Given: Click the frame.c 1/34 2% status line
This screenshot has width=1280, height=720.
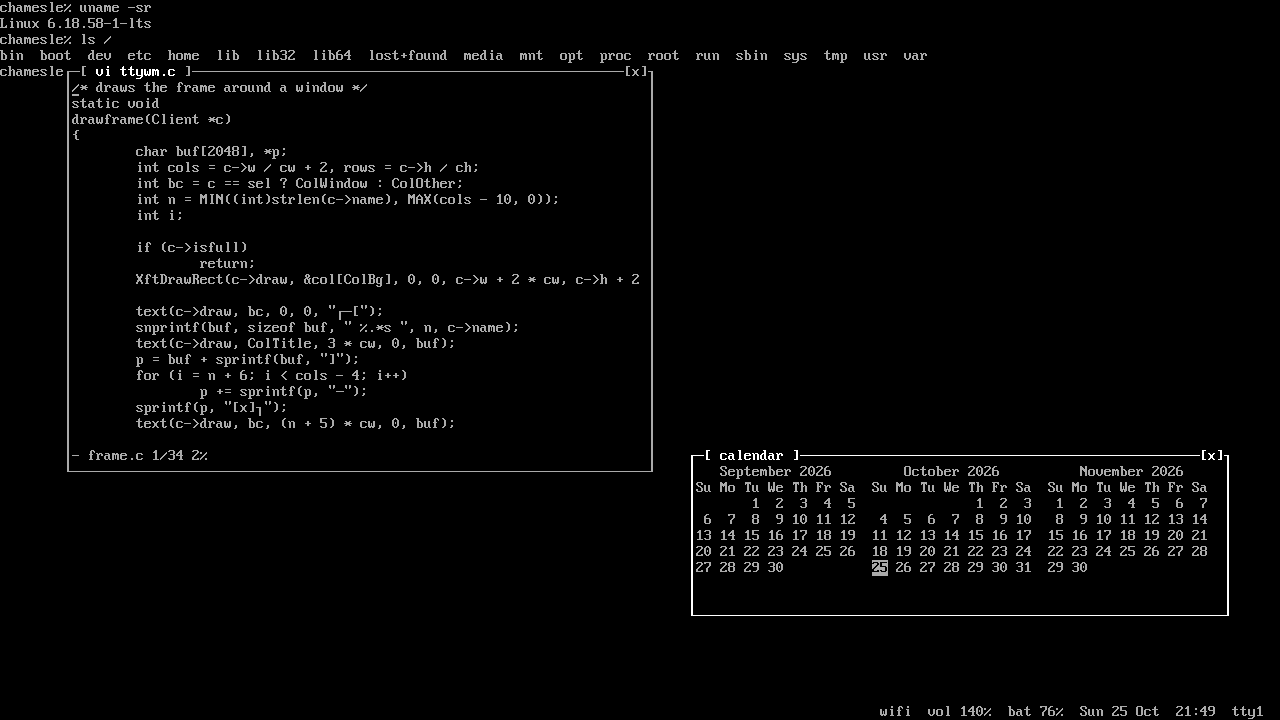Looking at the screenshot, I should click(140, 456).
